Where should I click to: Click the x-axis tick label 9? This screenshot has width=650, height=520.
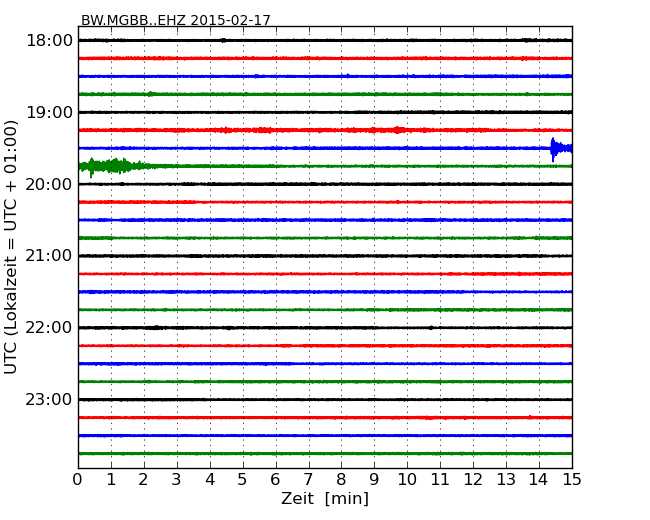(374, 480)
